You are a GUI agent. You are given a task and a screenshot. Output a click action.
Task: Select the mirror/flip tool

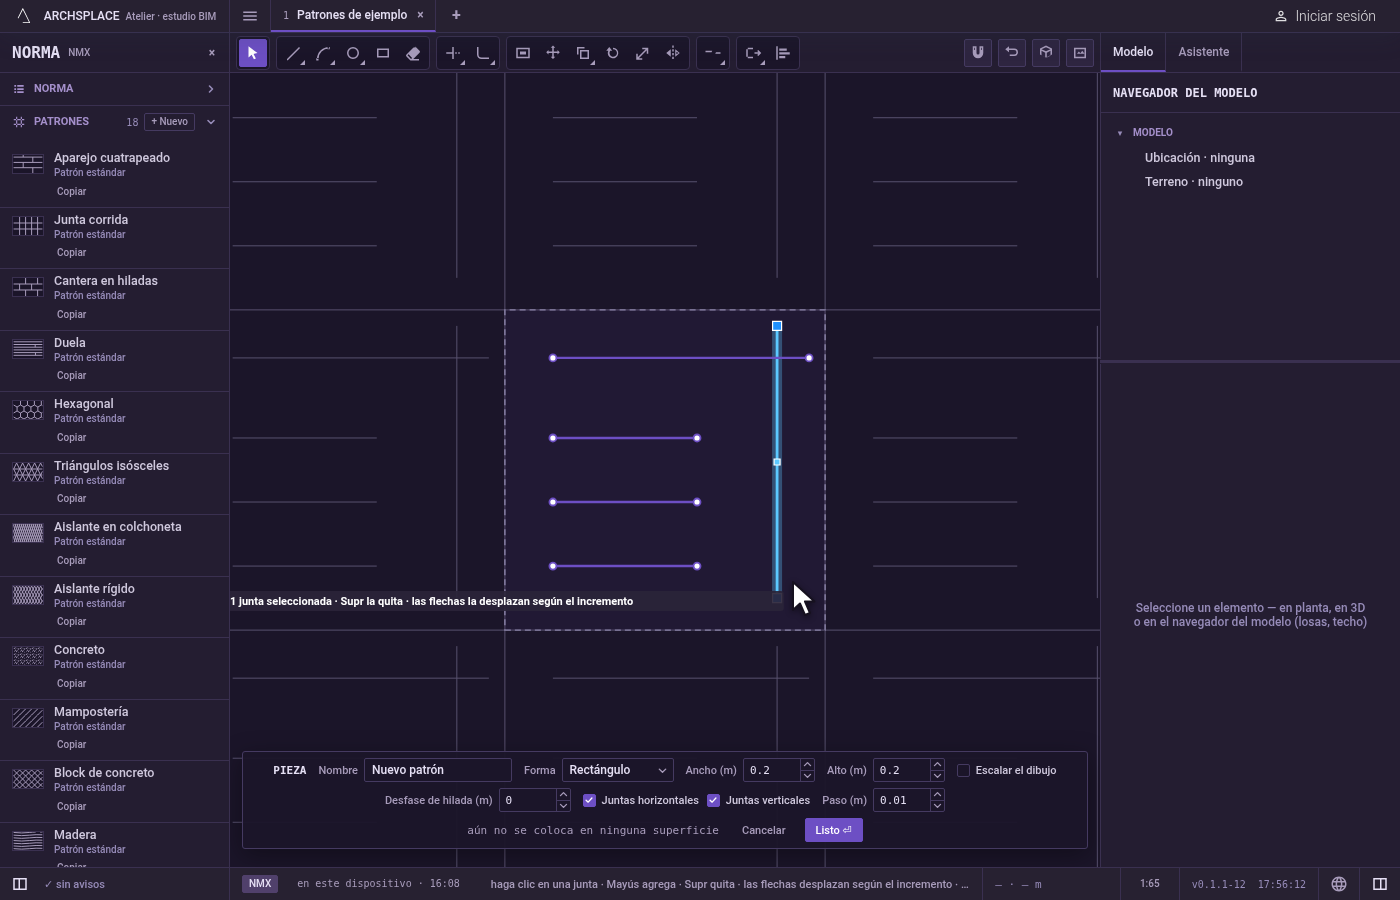coord(673,53)
